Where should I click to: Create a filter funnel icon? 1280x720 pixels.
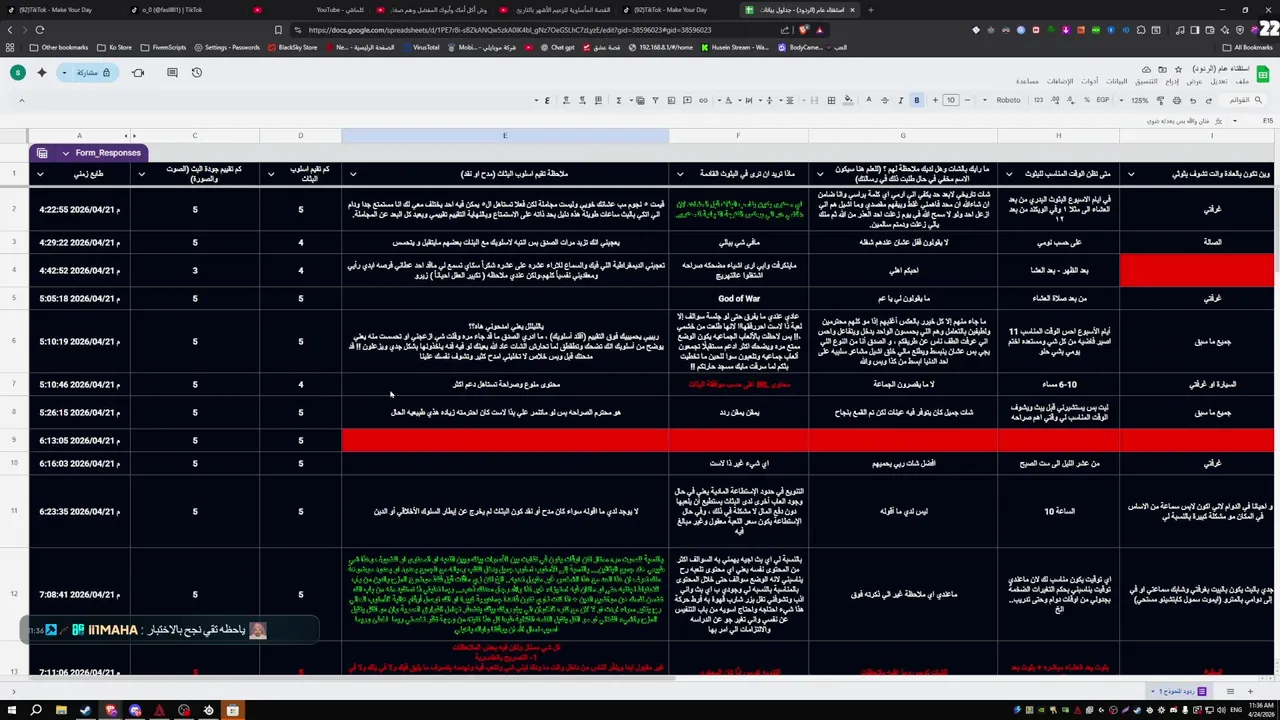655,100
